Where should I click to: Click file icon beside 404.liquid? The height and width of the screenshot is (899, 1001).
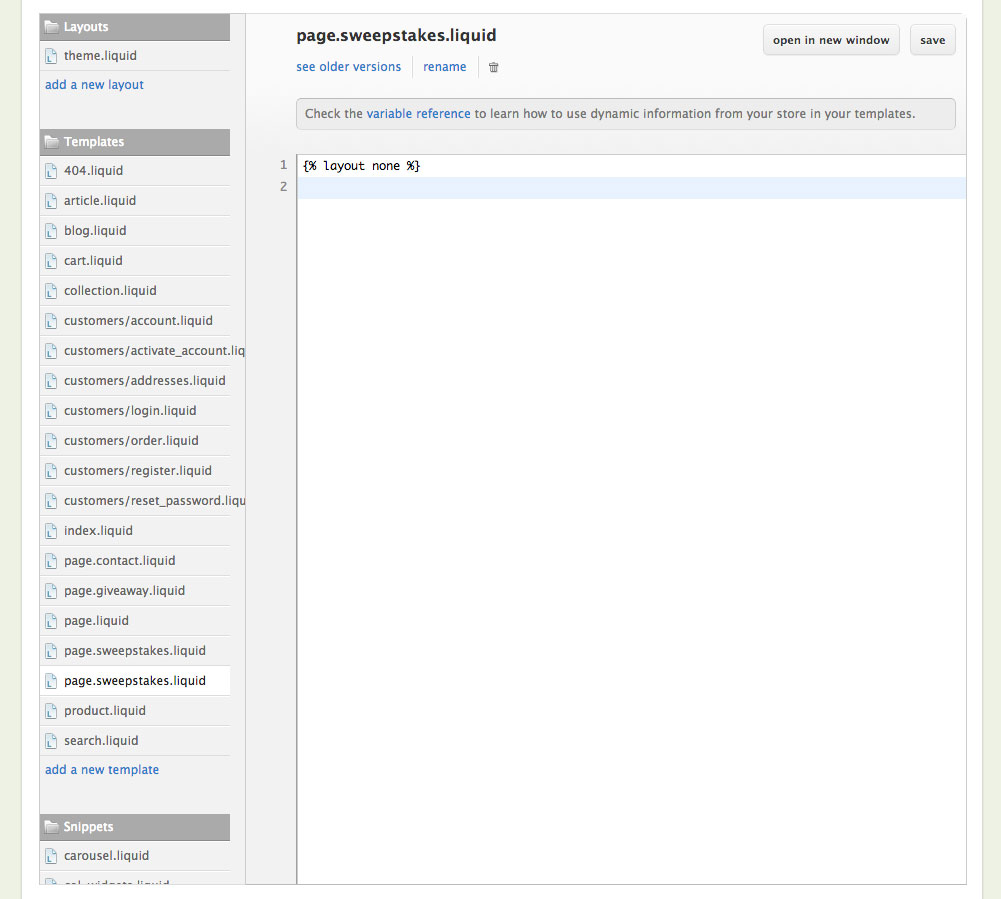[x=51, y=171]
